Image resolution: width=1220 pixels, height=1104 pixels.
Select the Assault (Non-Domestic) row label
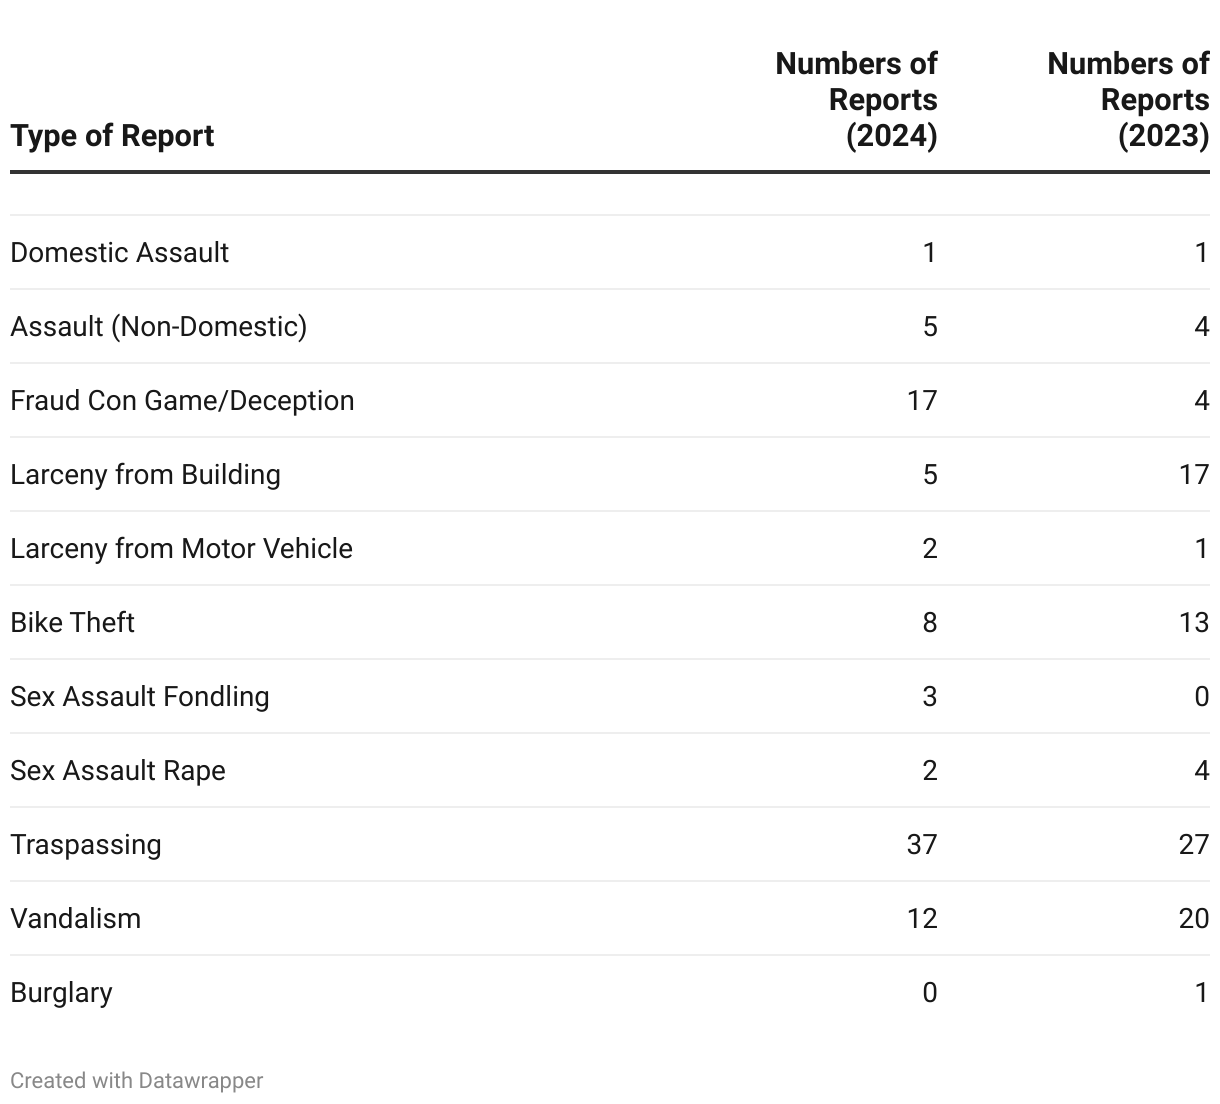[159, 326]
